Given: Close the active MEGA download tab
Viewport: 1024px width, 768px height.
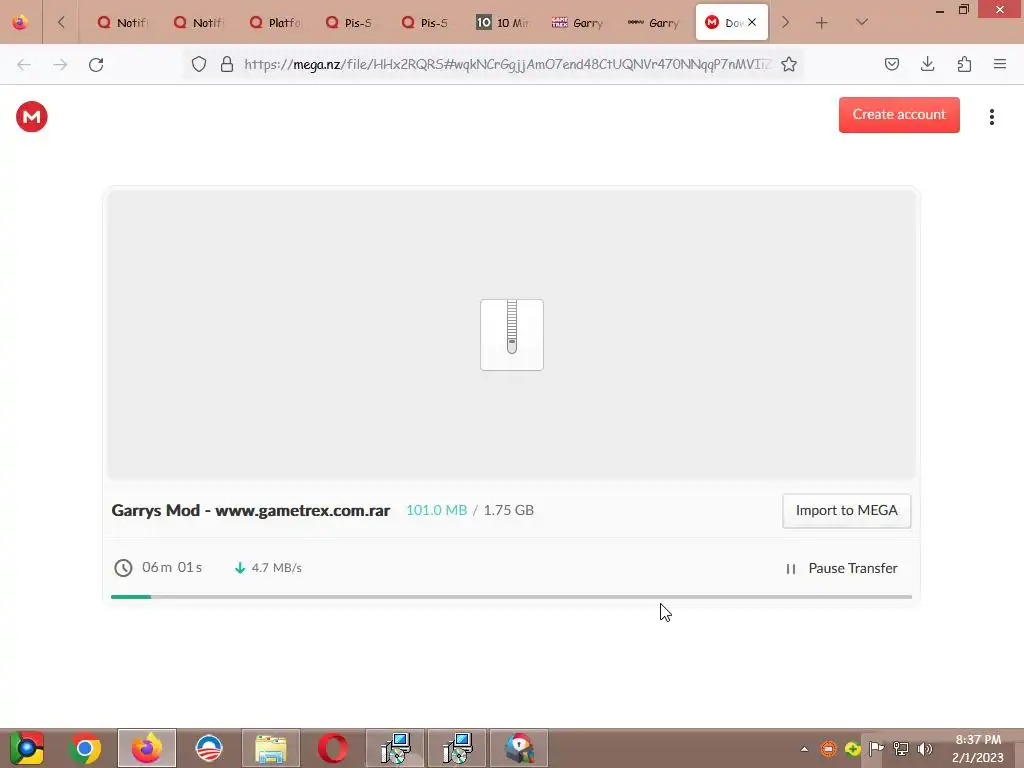Looking at the screenshot, I should click(x=752, y=22).
